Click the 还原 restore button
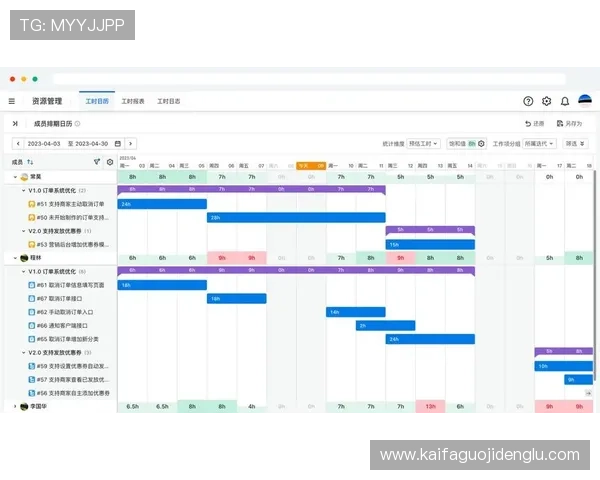This screenshot has height=480, width=600. [x=534, y=124]
